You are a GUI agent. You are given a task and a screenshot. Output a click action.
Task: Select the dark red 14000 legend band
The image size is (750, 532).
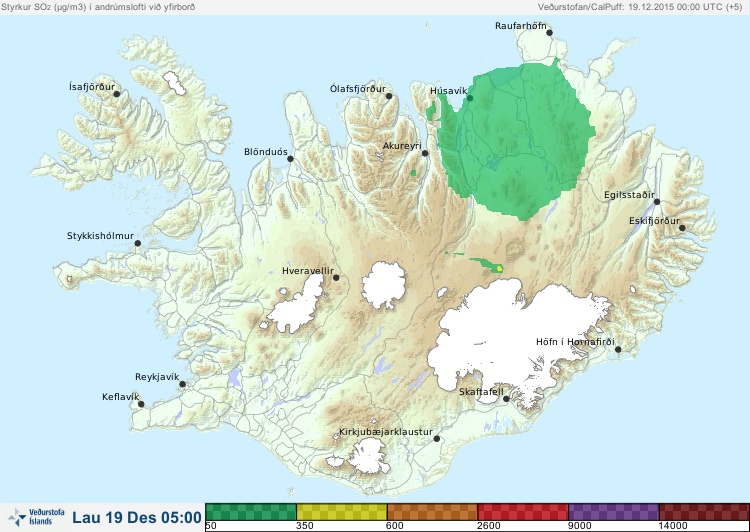704,512
